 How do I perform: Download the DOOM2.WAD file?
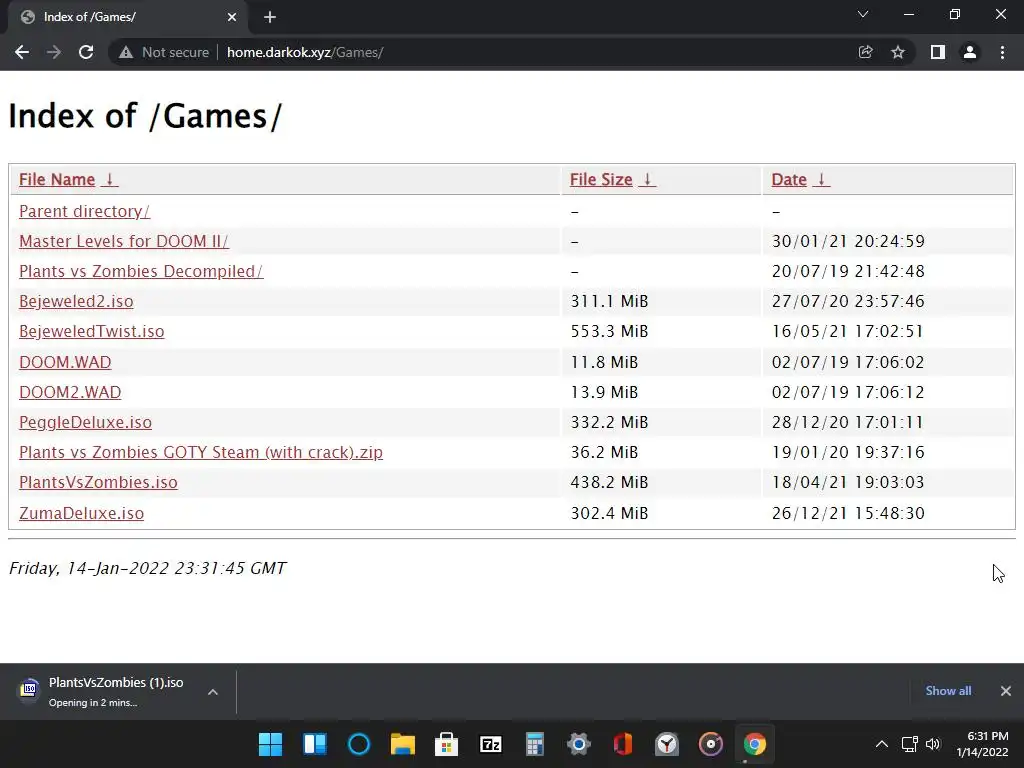point(70,392)
